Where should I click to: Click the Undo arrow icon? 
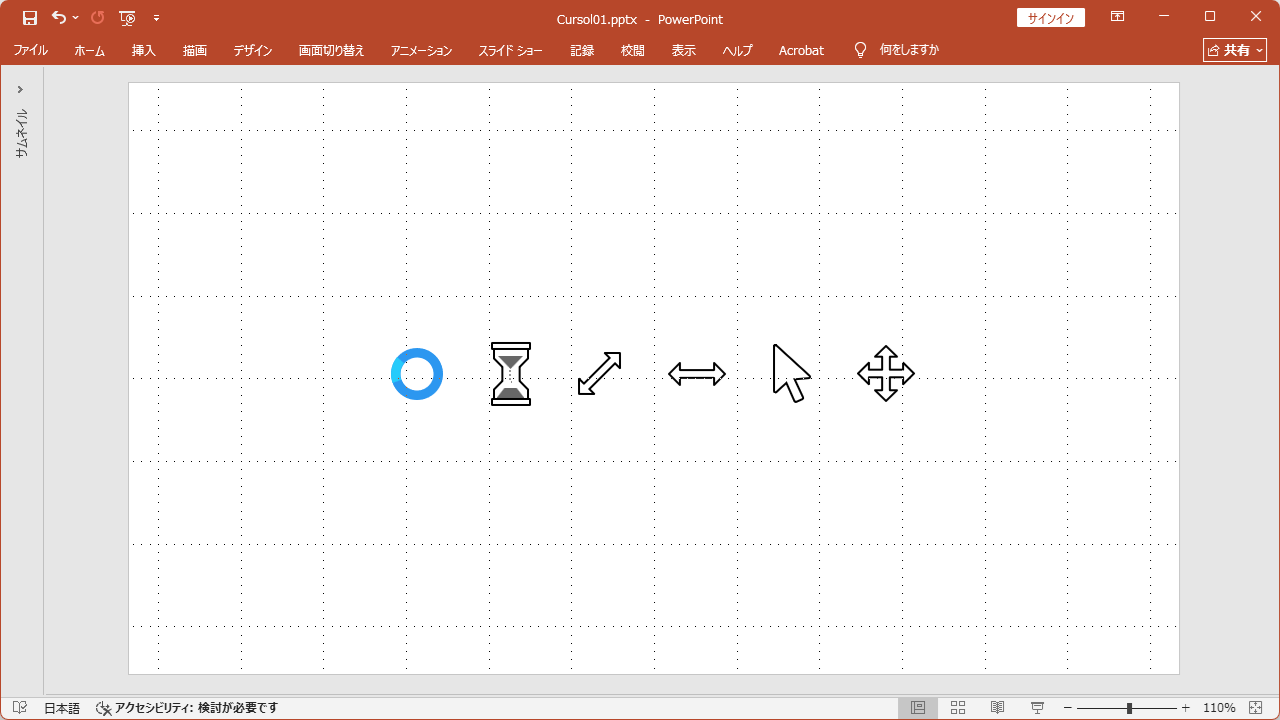pyautogui.click(x=59, y=18)
